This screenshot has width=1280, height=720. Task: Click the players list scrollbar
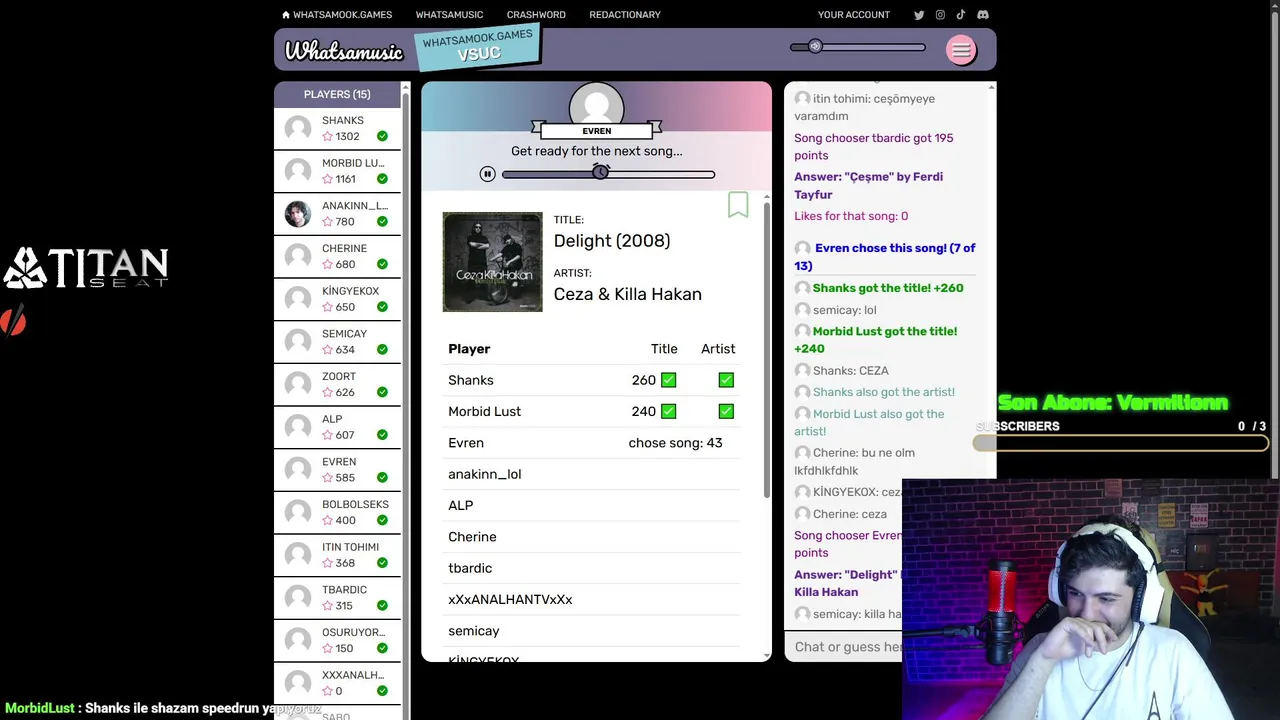[x=406, y=400]
